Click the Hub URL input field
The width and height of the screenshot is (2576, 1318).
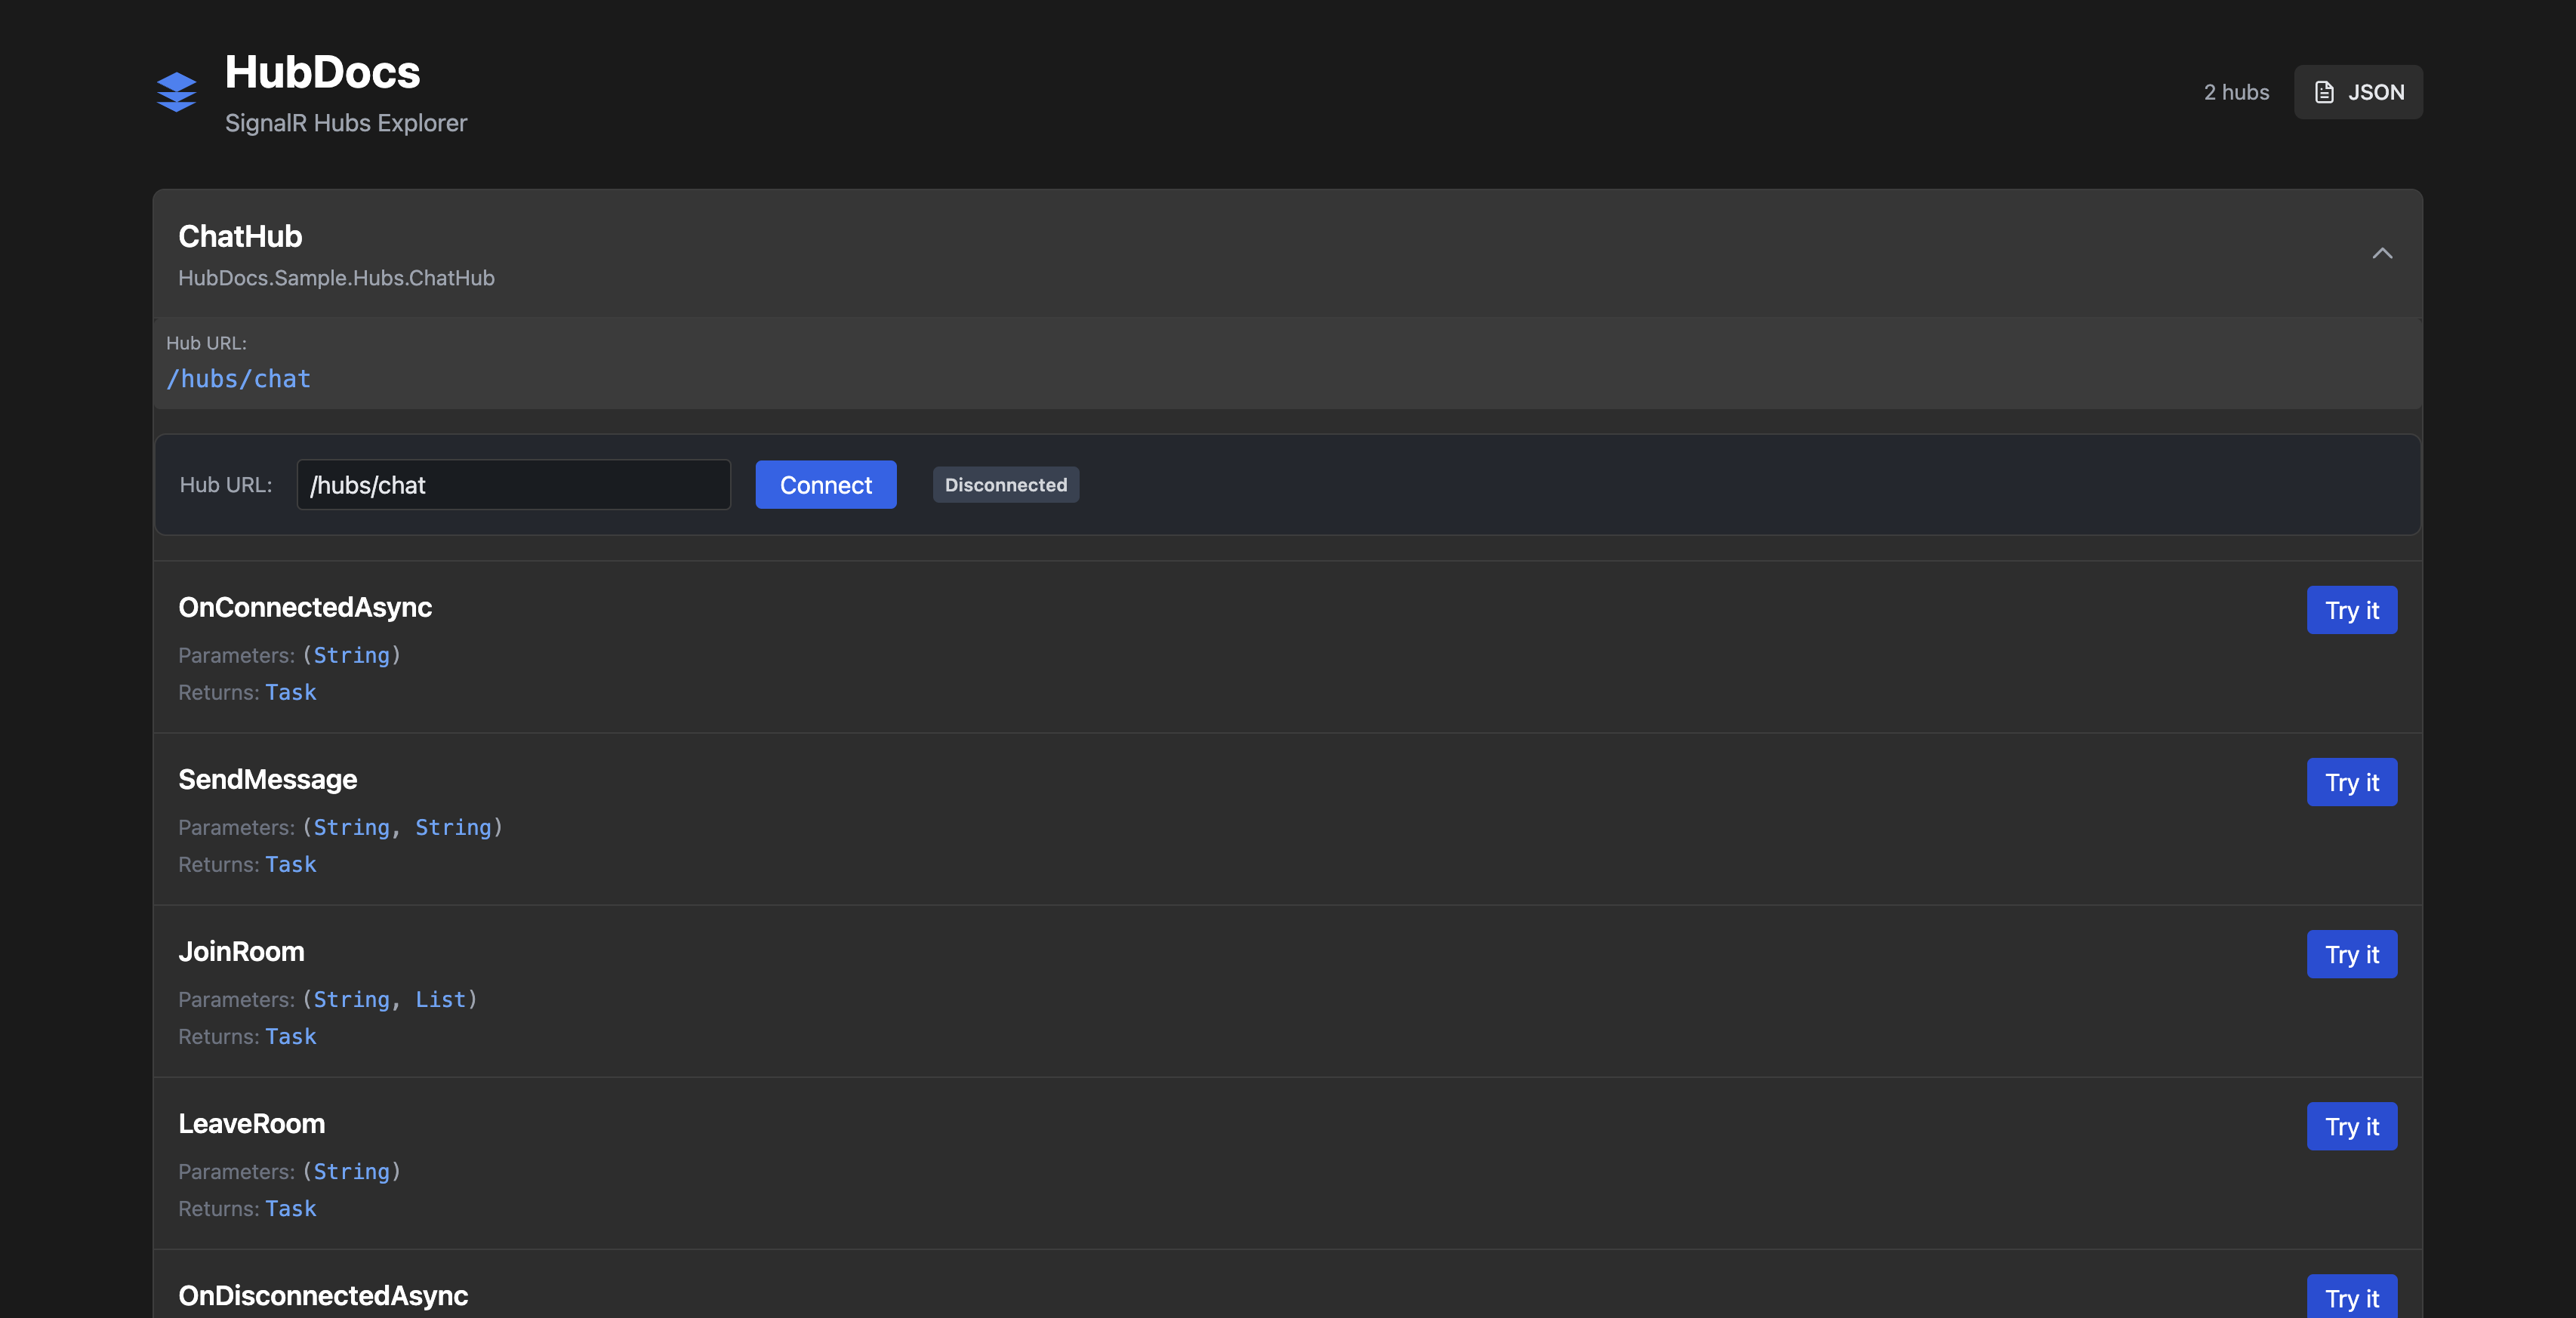click(x=513, y=485)
